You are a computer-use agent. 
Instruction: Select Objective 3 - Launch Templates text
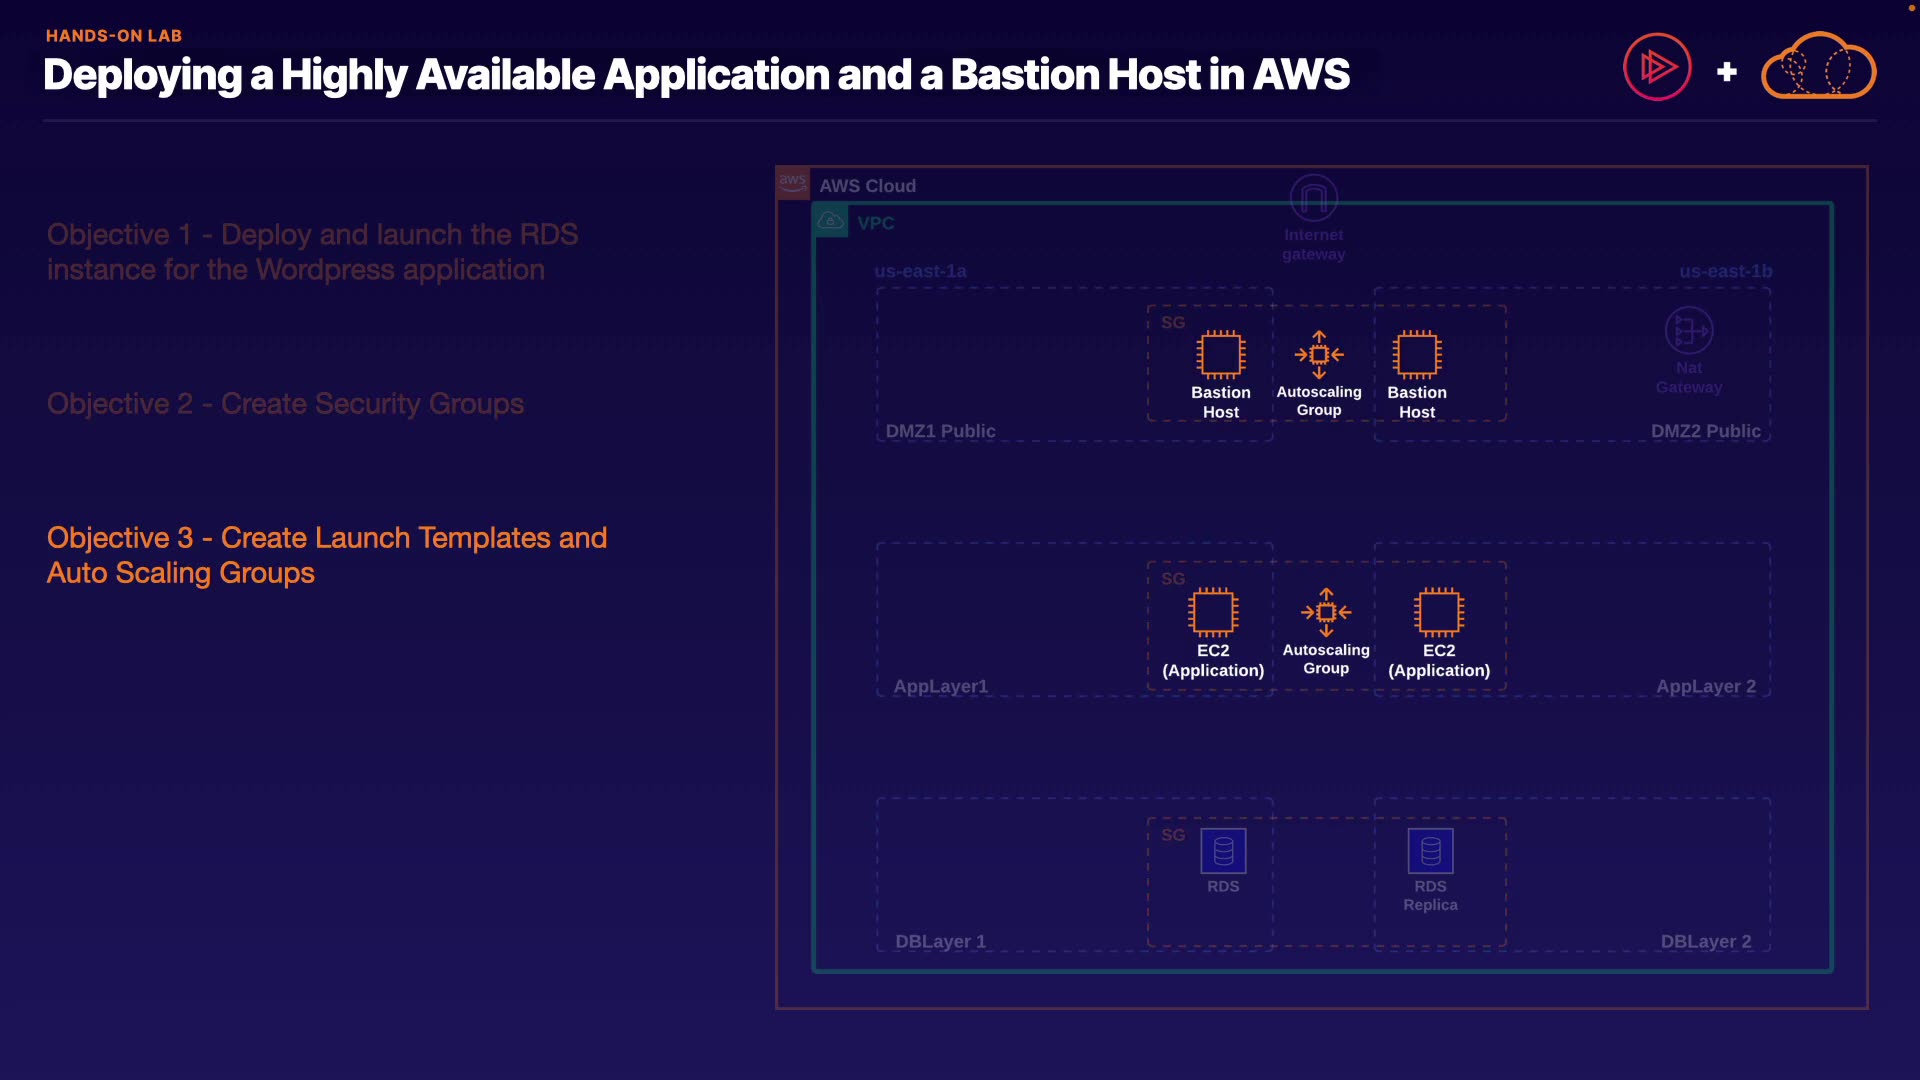[x=326, y=555]
